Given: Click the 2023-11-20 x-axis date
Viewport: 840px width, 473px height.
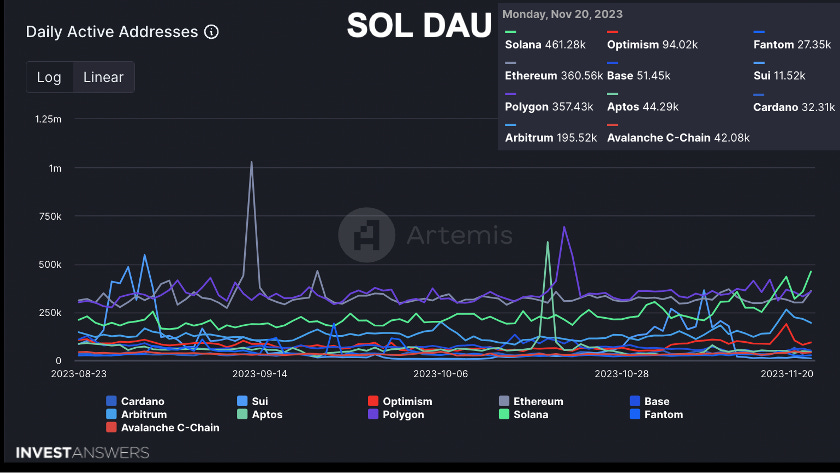Looking at the screenshot, I should (x=787, y=373).
